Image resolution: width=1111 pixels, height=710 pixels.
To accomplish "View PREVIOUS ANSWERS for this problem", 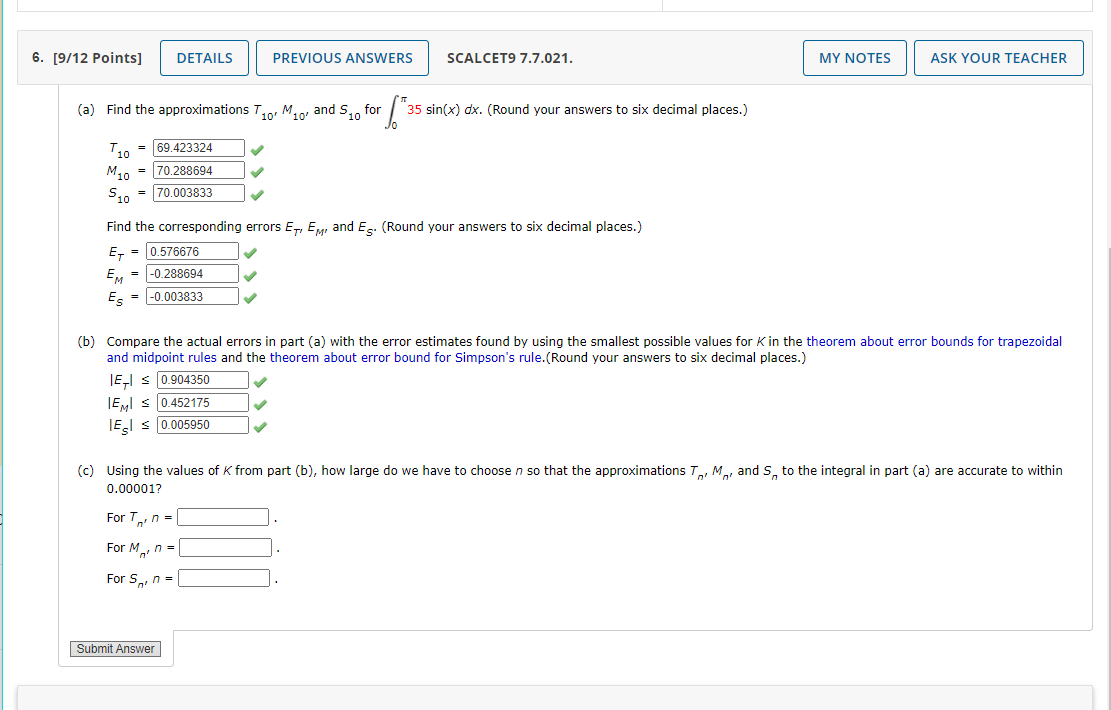I will [x=342, y=57].
